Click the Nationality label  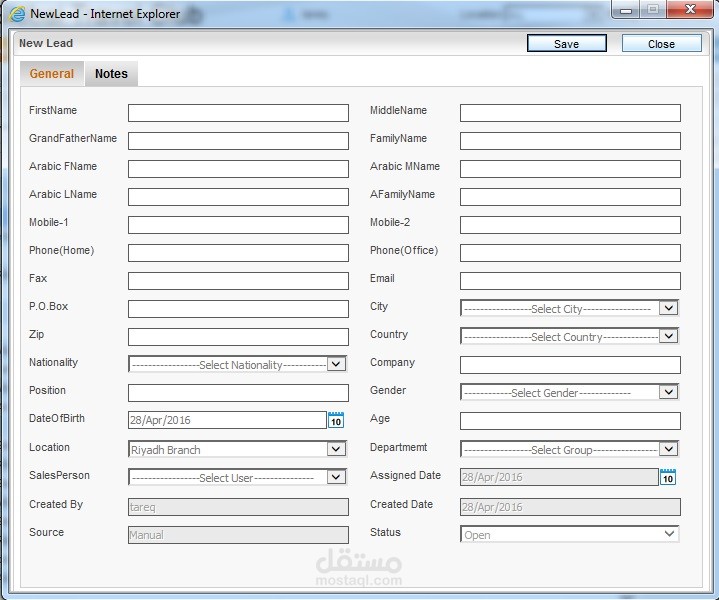click(x=53, y=362)
